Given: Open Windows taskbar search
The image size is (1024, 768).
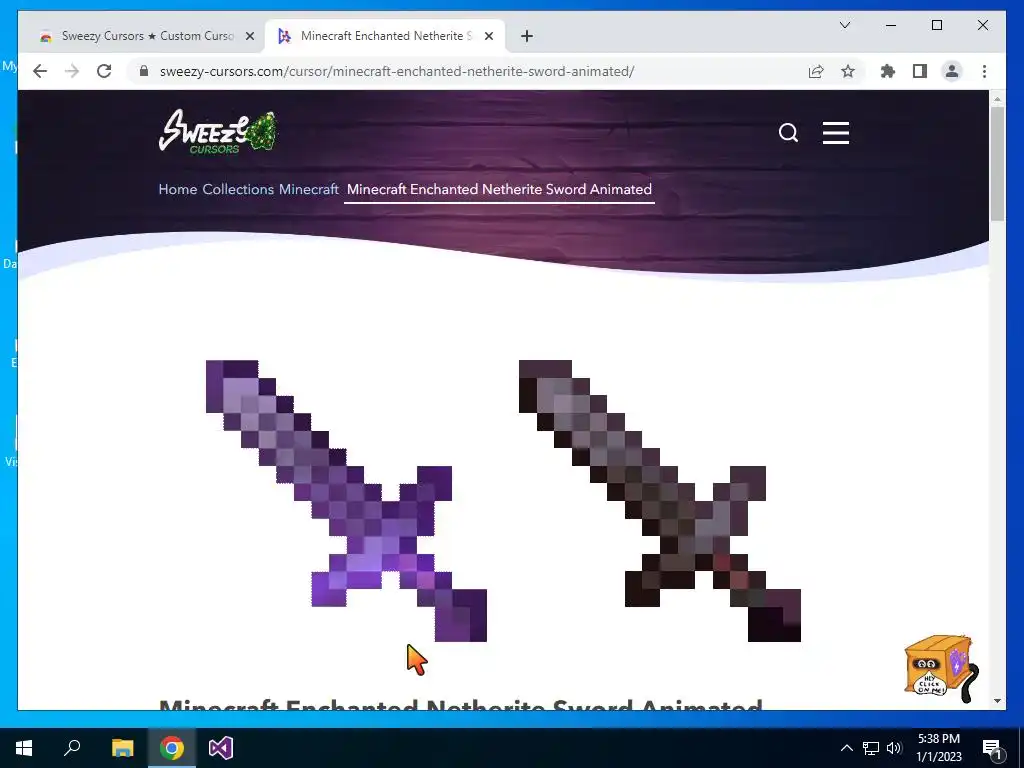Looking at the screenshot, I should [72, 748].
